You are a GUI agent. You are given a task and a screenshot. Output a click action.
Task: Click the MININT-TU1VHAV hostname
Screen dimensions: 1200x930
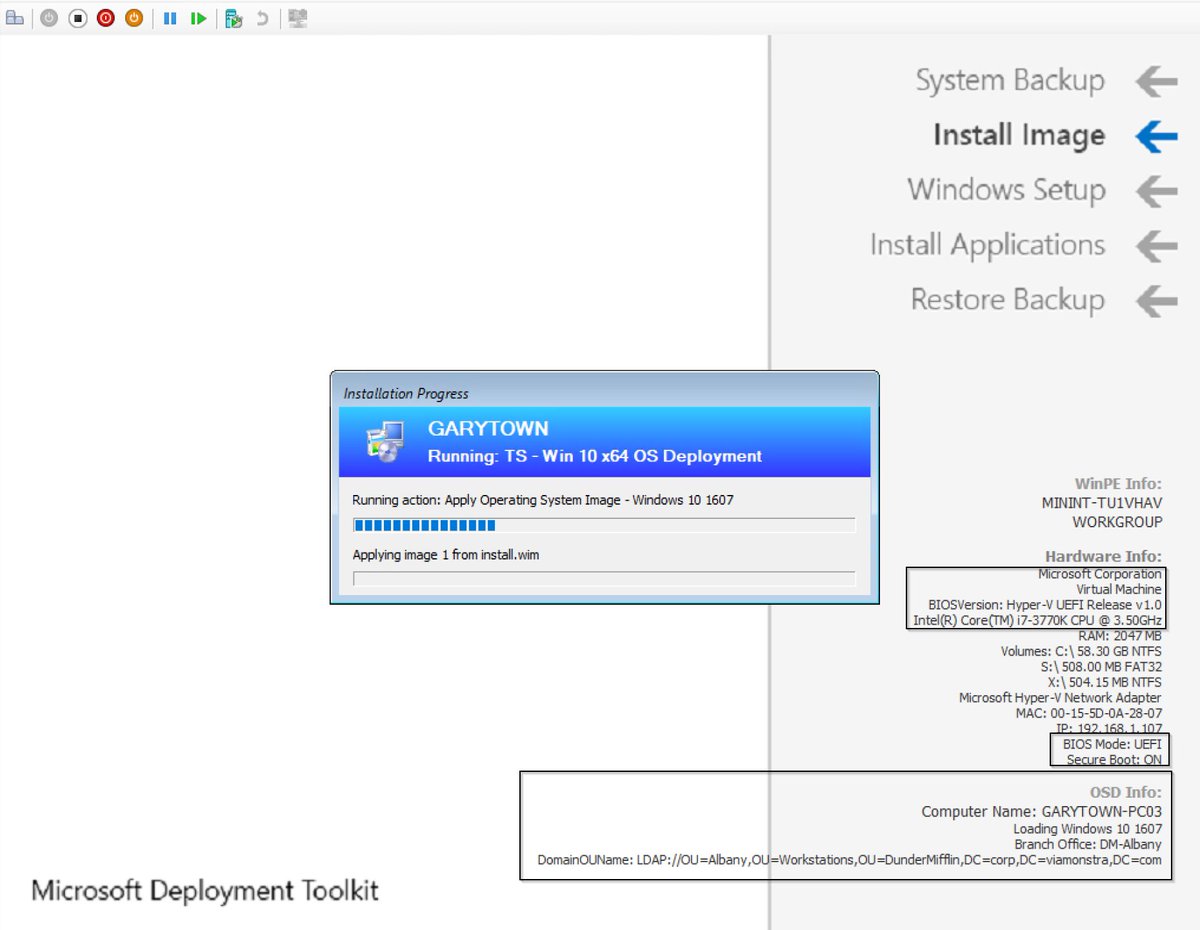coord(1102,504)
